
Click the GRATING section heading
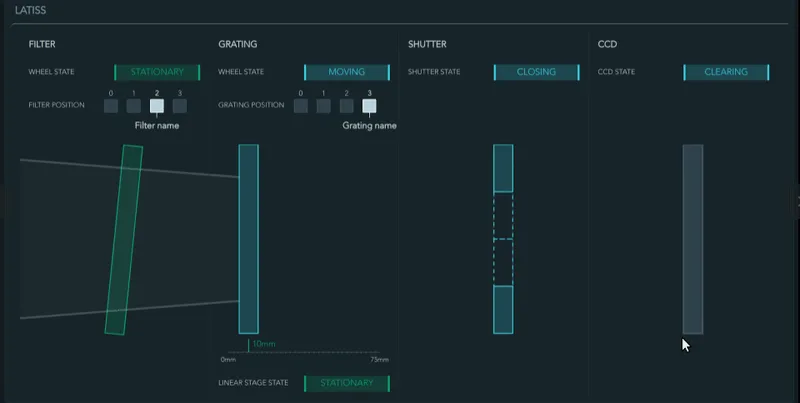238,44
